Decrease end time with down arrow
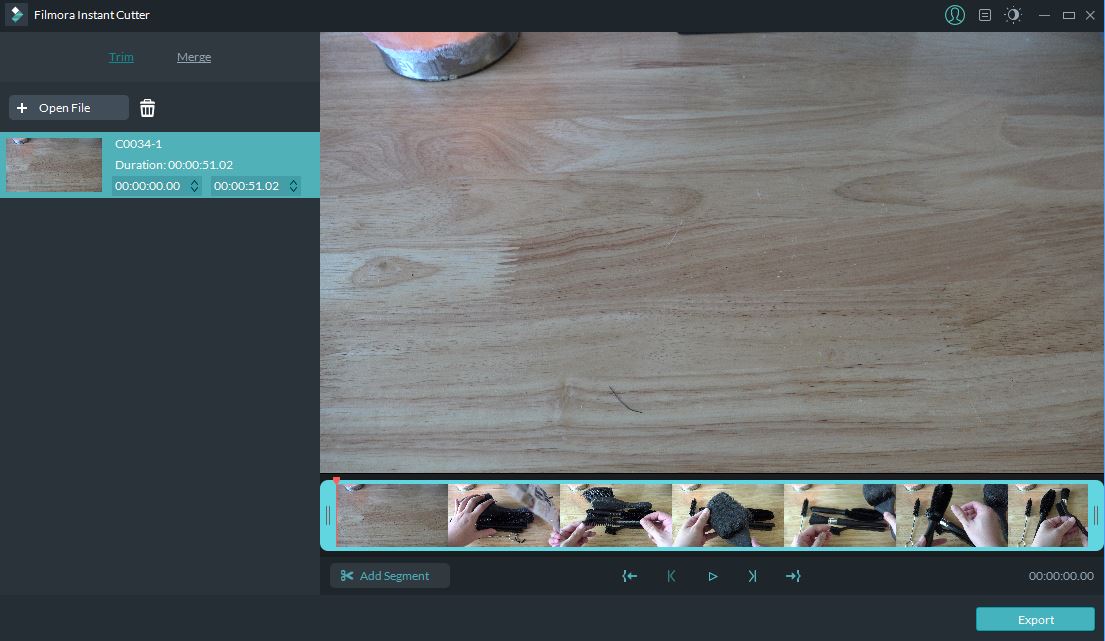The image size is (1105, 641). pos(293,190)
